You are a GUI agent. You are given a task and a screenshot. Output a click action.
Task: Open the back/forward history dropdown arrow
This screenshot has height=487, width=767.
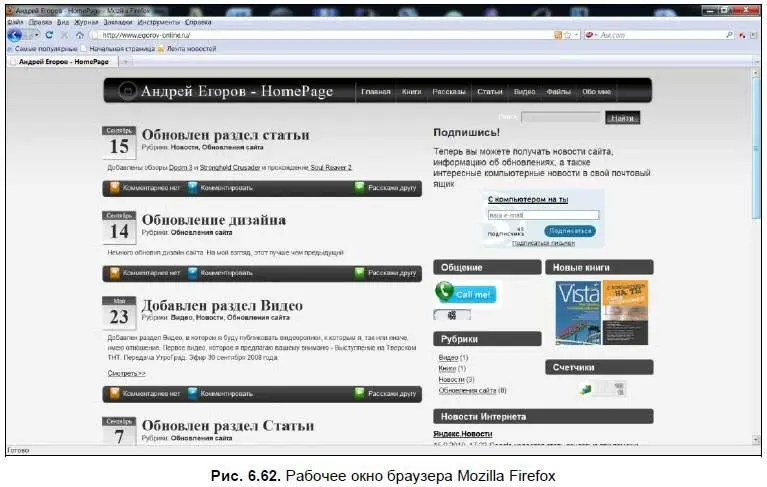36,35
